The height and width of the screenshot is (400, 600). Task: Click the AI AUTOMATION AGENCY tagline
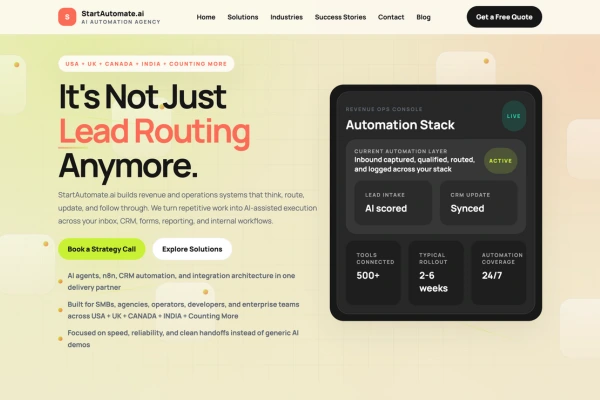(121, 22)
